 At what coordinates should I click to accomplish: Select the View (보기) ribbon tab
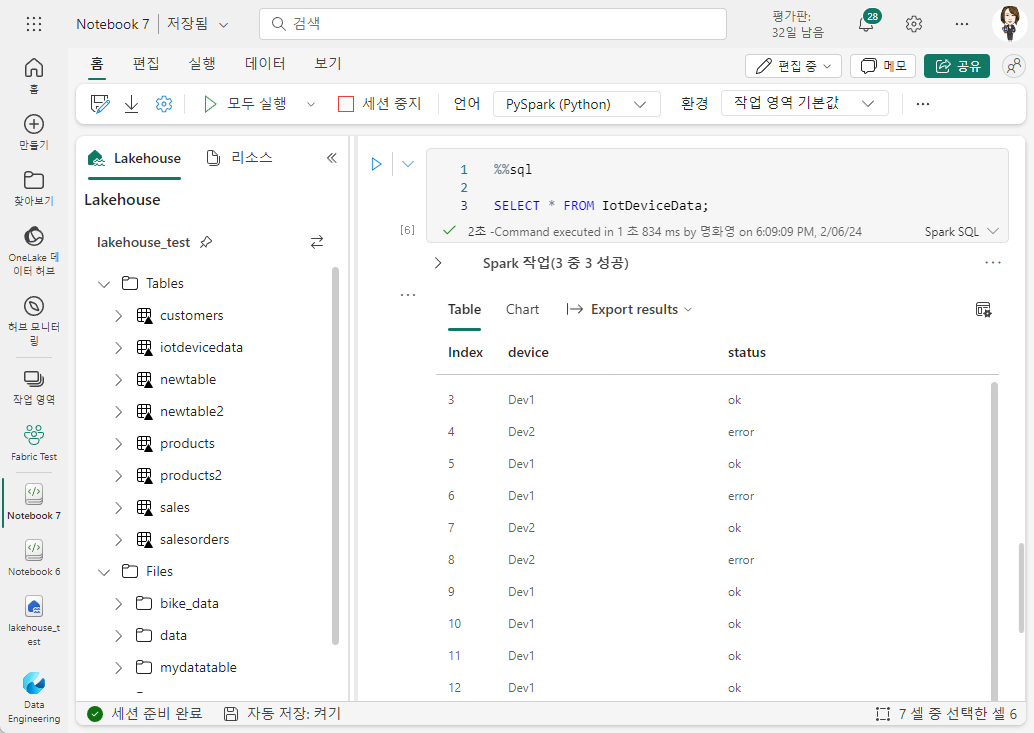(328, 63)
